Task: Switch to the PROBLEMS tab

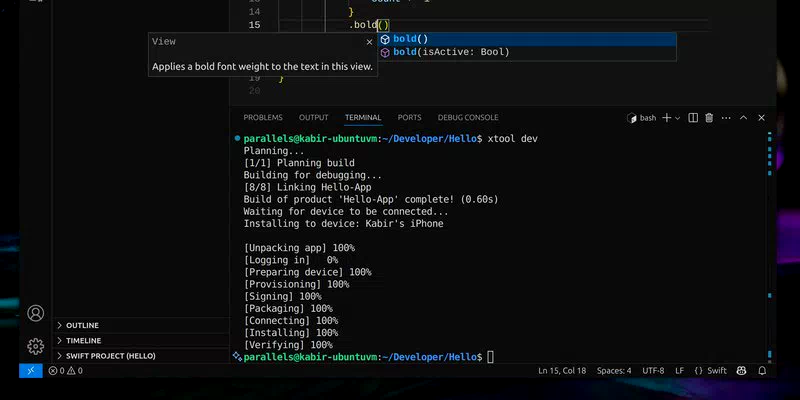Action: pyautogui.click(x=263, y=117)
